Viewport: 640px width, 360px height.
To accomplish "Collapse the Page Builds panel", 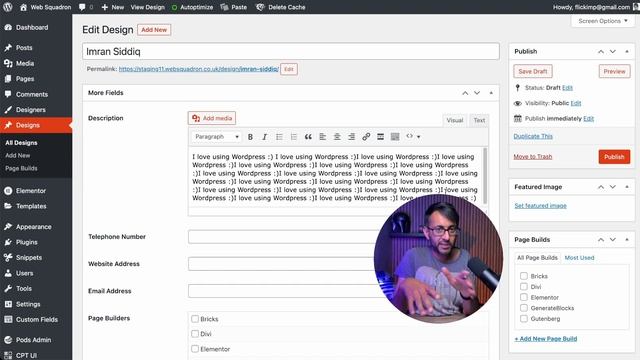I will (x=627, y=240).
